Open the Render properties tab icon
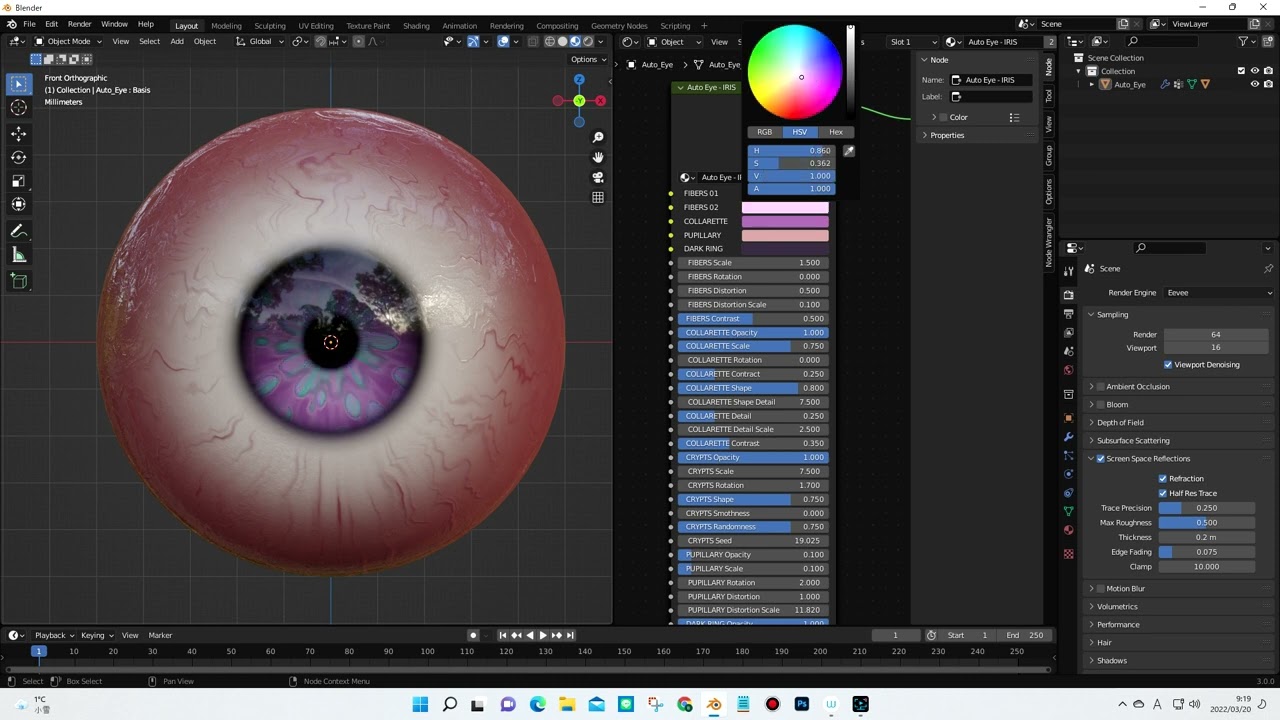 [1068, 295]
